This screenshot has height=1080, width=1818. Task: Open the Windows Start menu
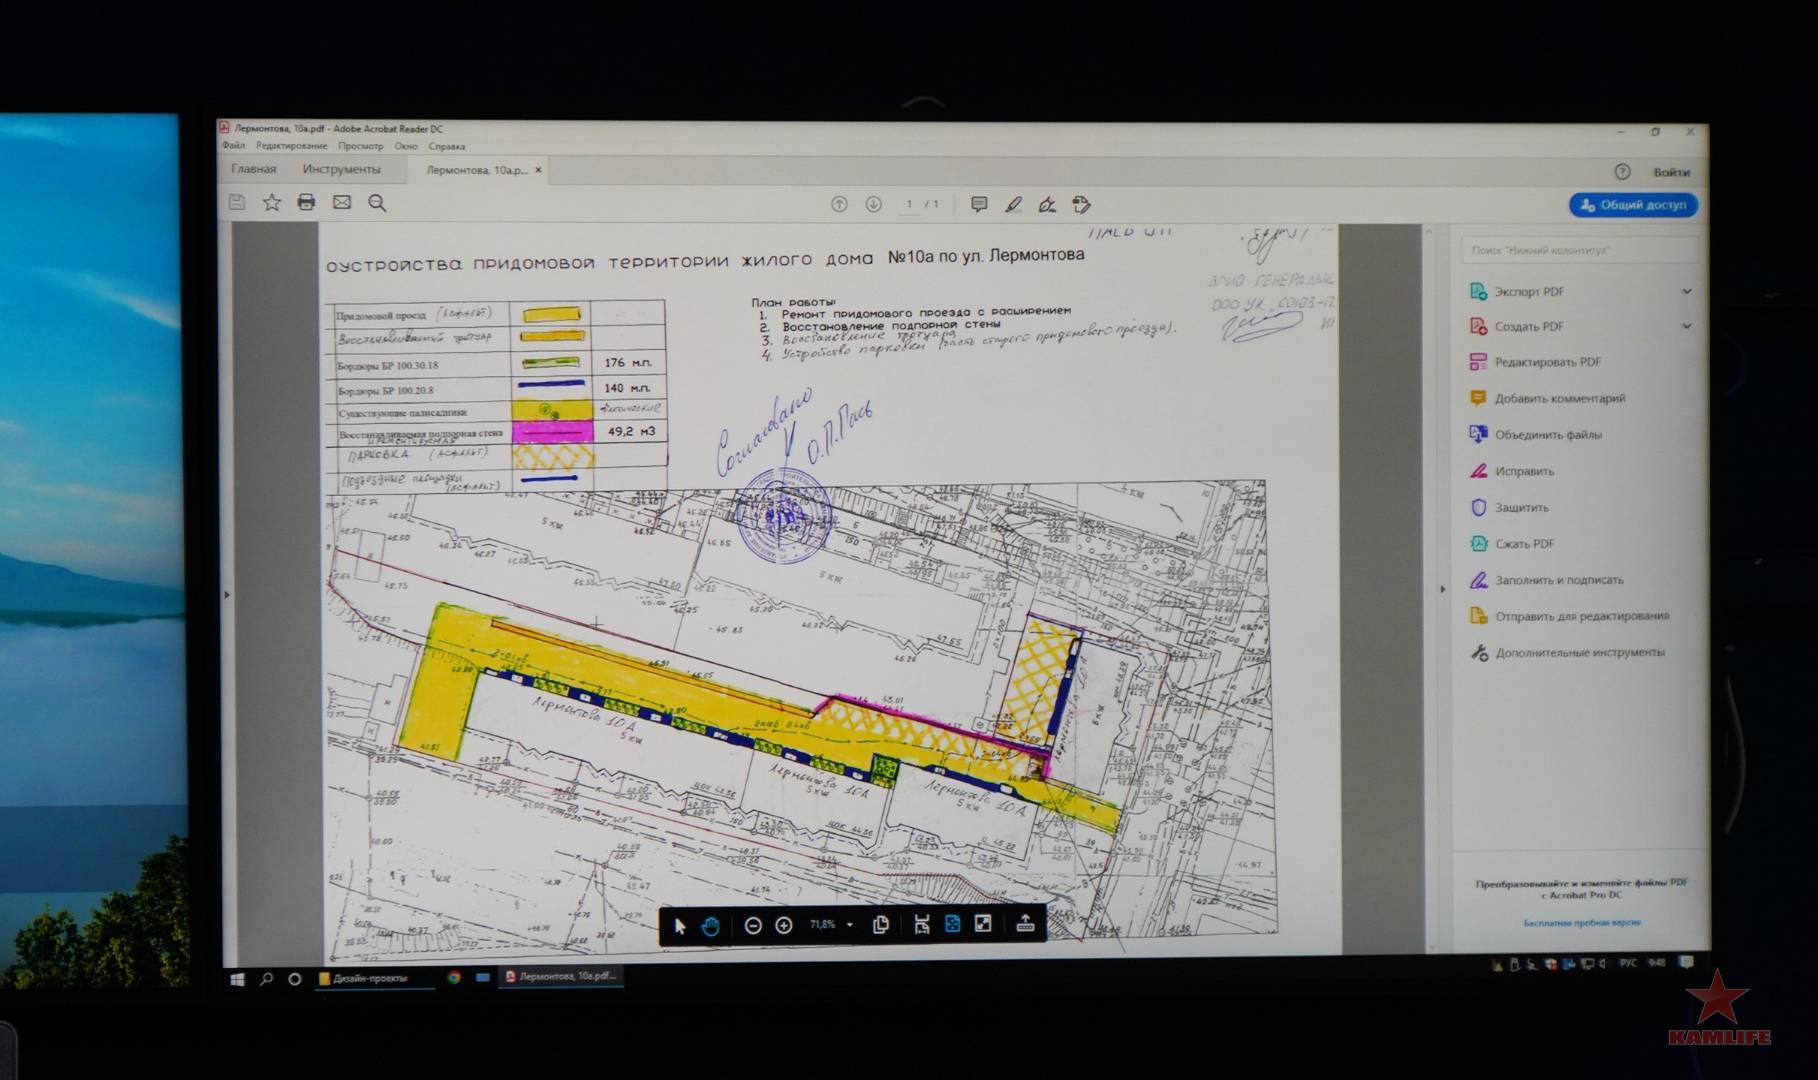pos(237,979)
